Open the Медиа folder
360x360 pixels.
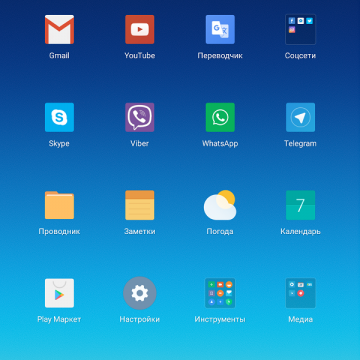click(300, 293)
